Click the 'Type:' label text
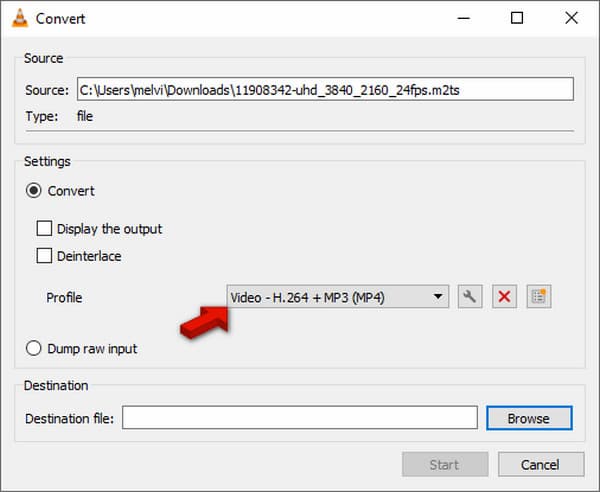Viewport: 600px width, 492px height. point(42,116)
